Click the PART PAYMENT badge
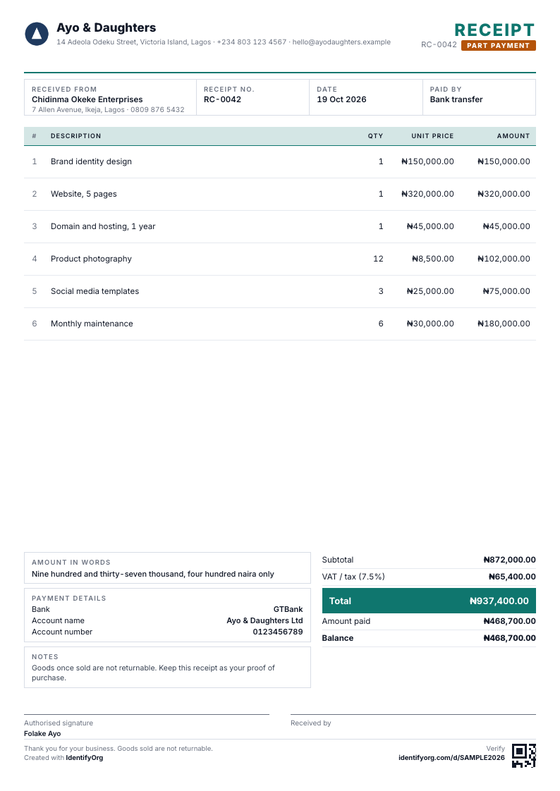The height and width of the screenshot is (791, 560). 498,45
